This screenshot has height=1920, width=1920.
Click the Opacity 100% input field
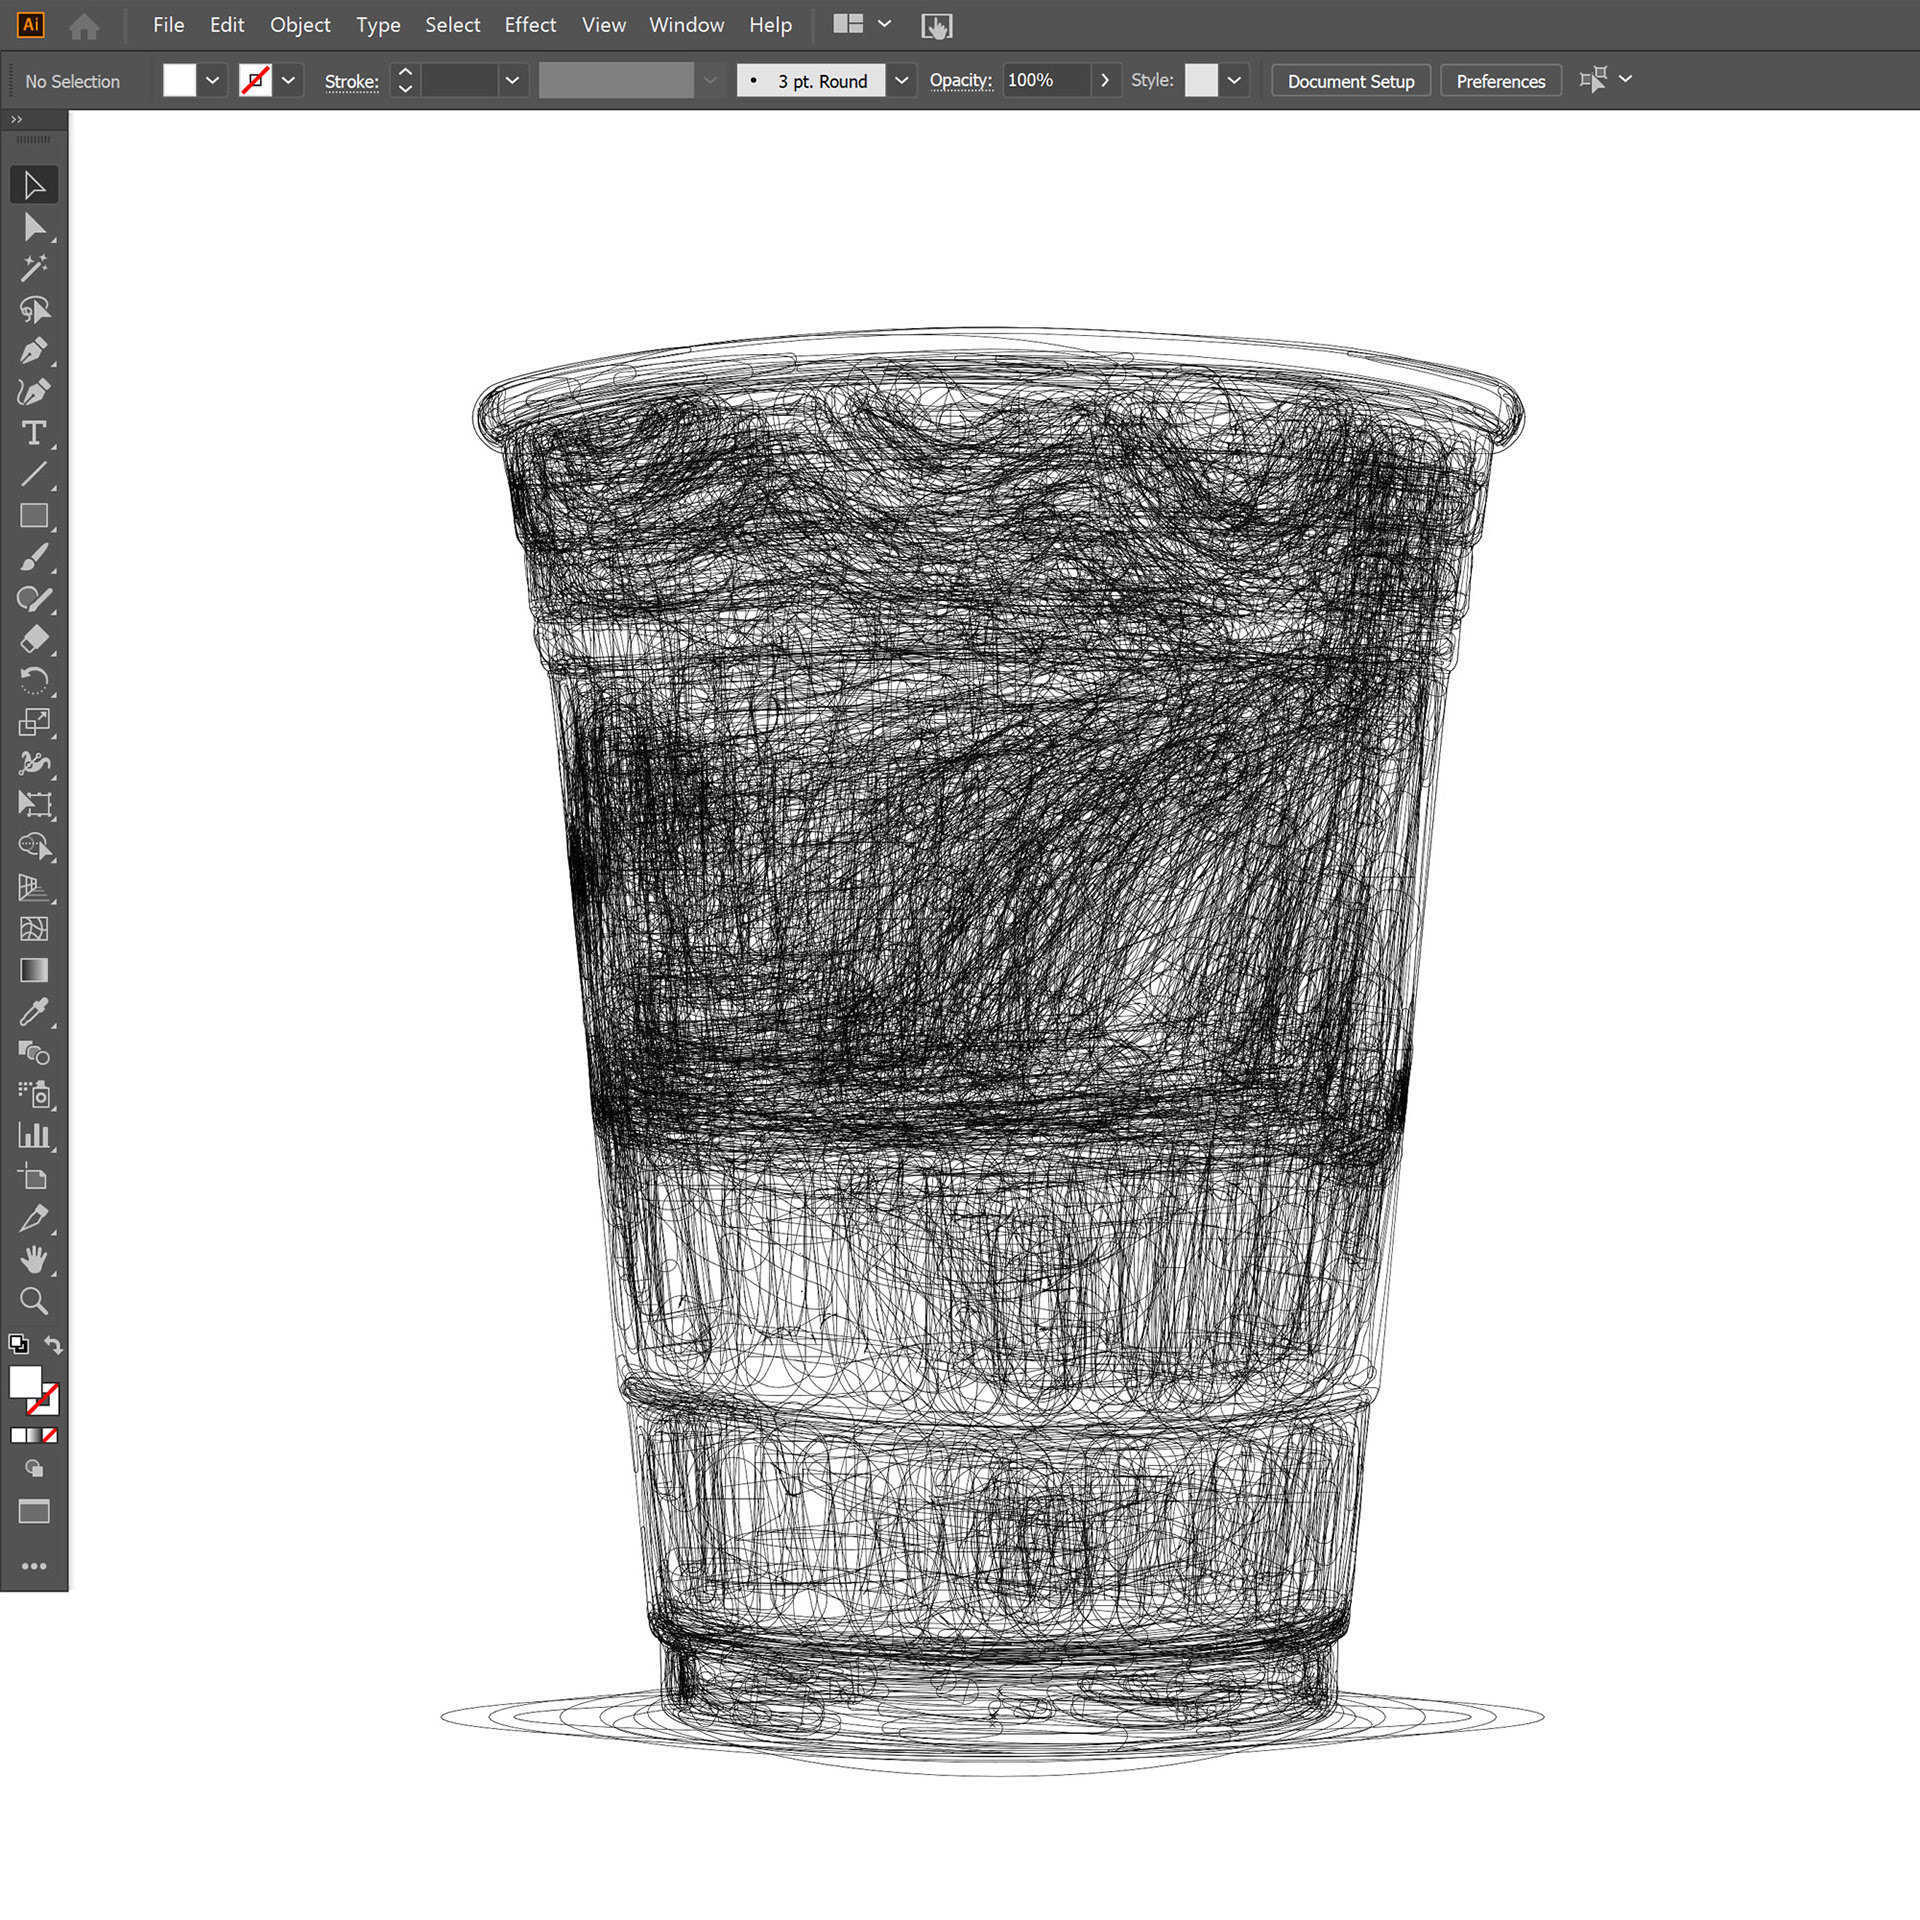[1045, 80]
